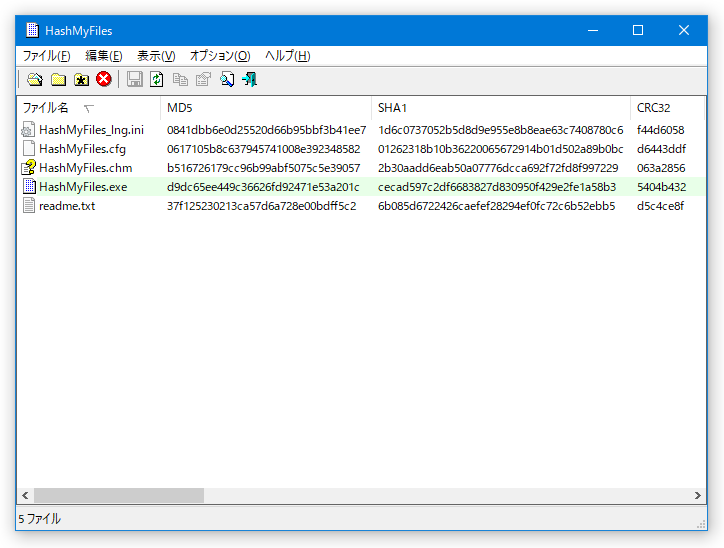The height and width of the screenshot is (548, 724).
Task: Click CRC32 value 5404b432
Action: [x=661, y=187]
